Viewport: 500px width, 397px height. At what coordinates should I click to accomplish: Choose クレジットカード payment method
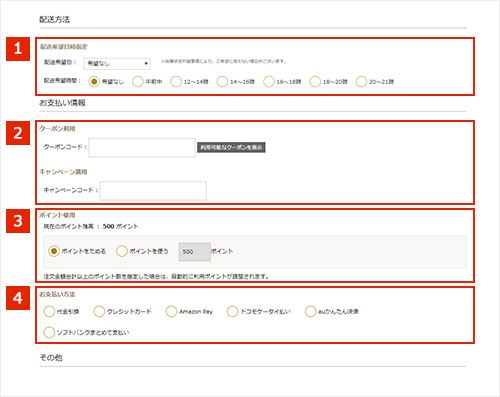[99, 311]
